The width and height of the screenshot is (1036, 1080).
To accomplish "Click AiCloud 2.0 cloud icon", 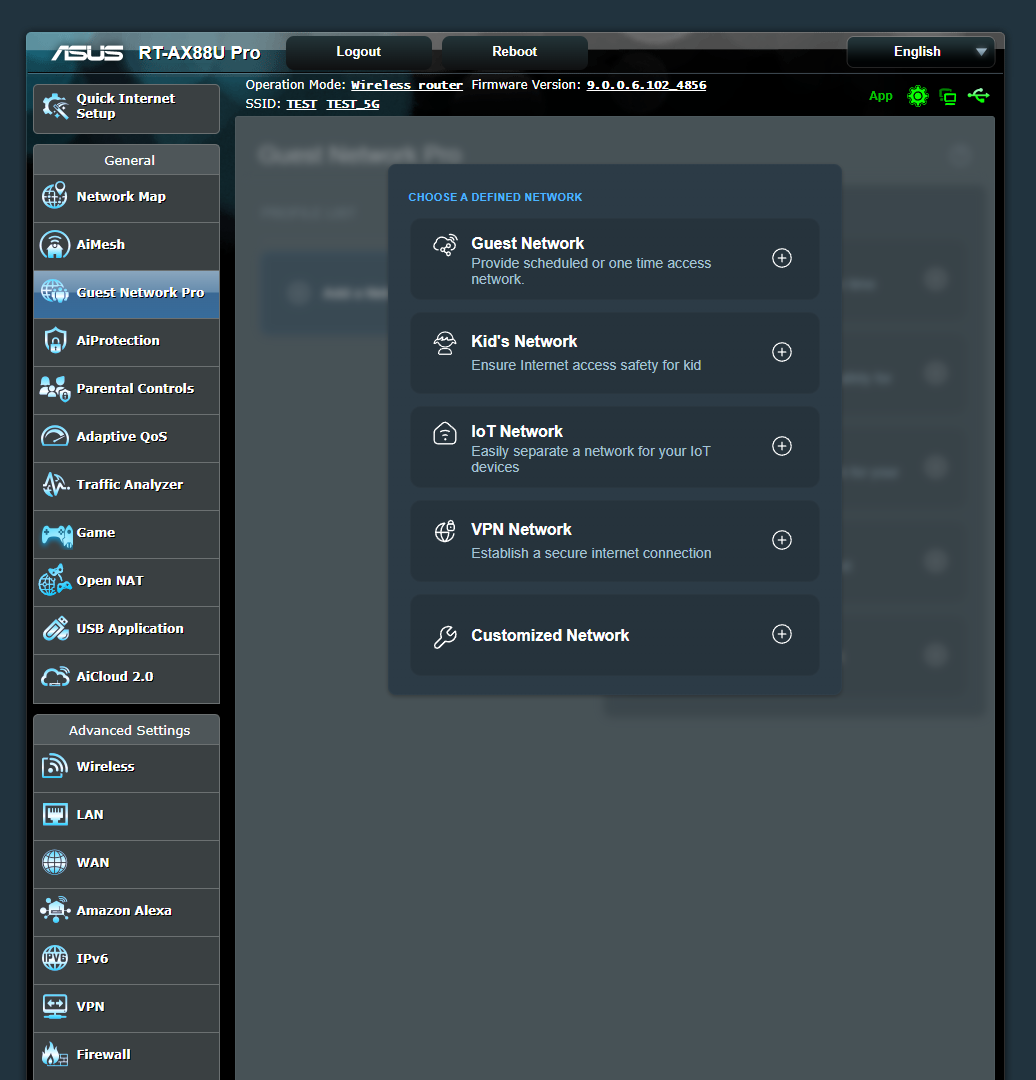I will 55,676.
